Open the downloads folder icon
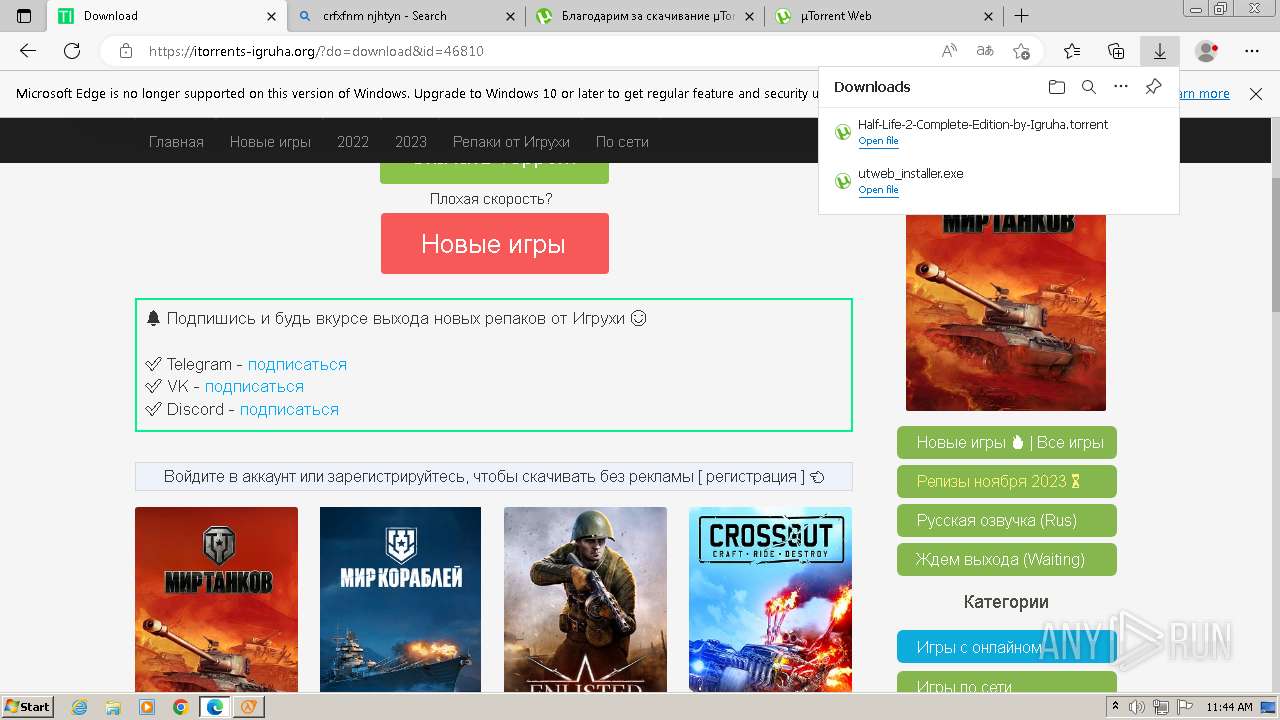This screenshot has height=720, width=1280. [x=1057, y=87]
